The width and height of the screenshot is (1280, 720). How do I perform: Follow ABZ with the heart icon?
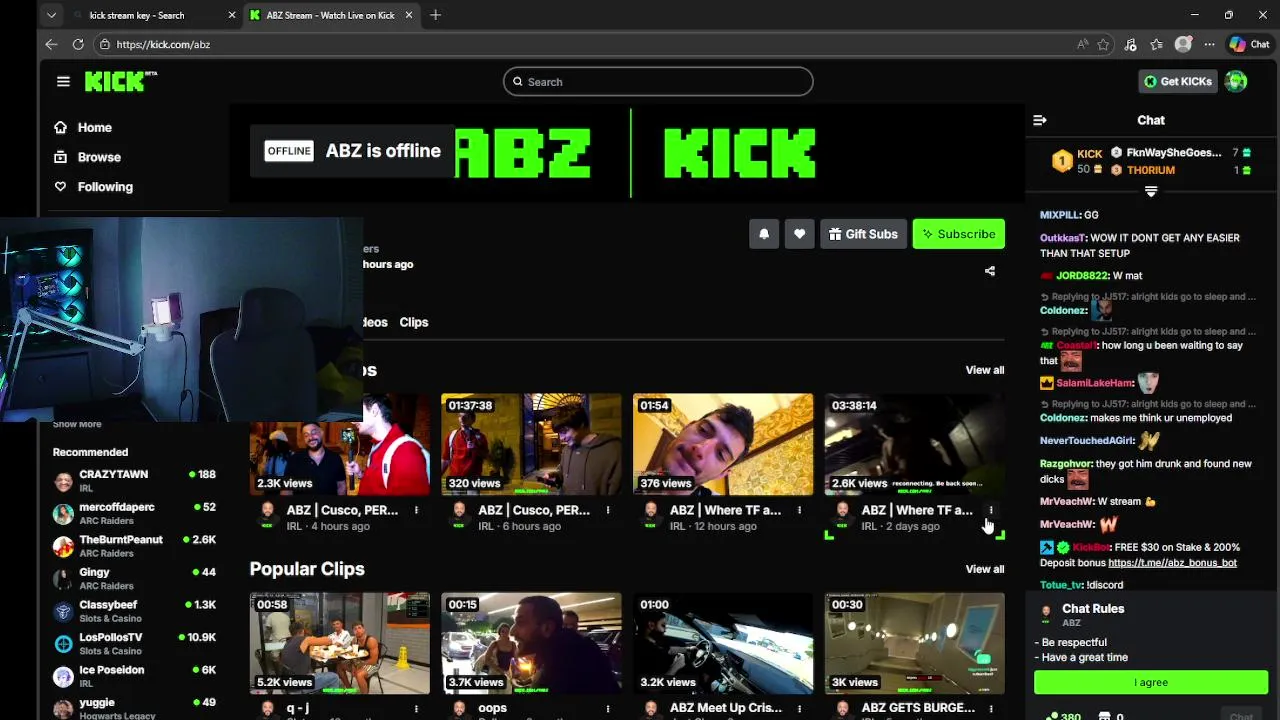tap(799, 234)
